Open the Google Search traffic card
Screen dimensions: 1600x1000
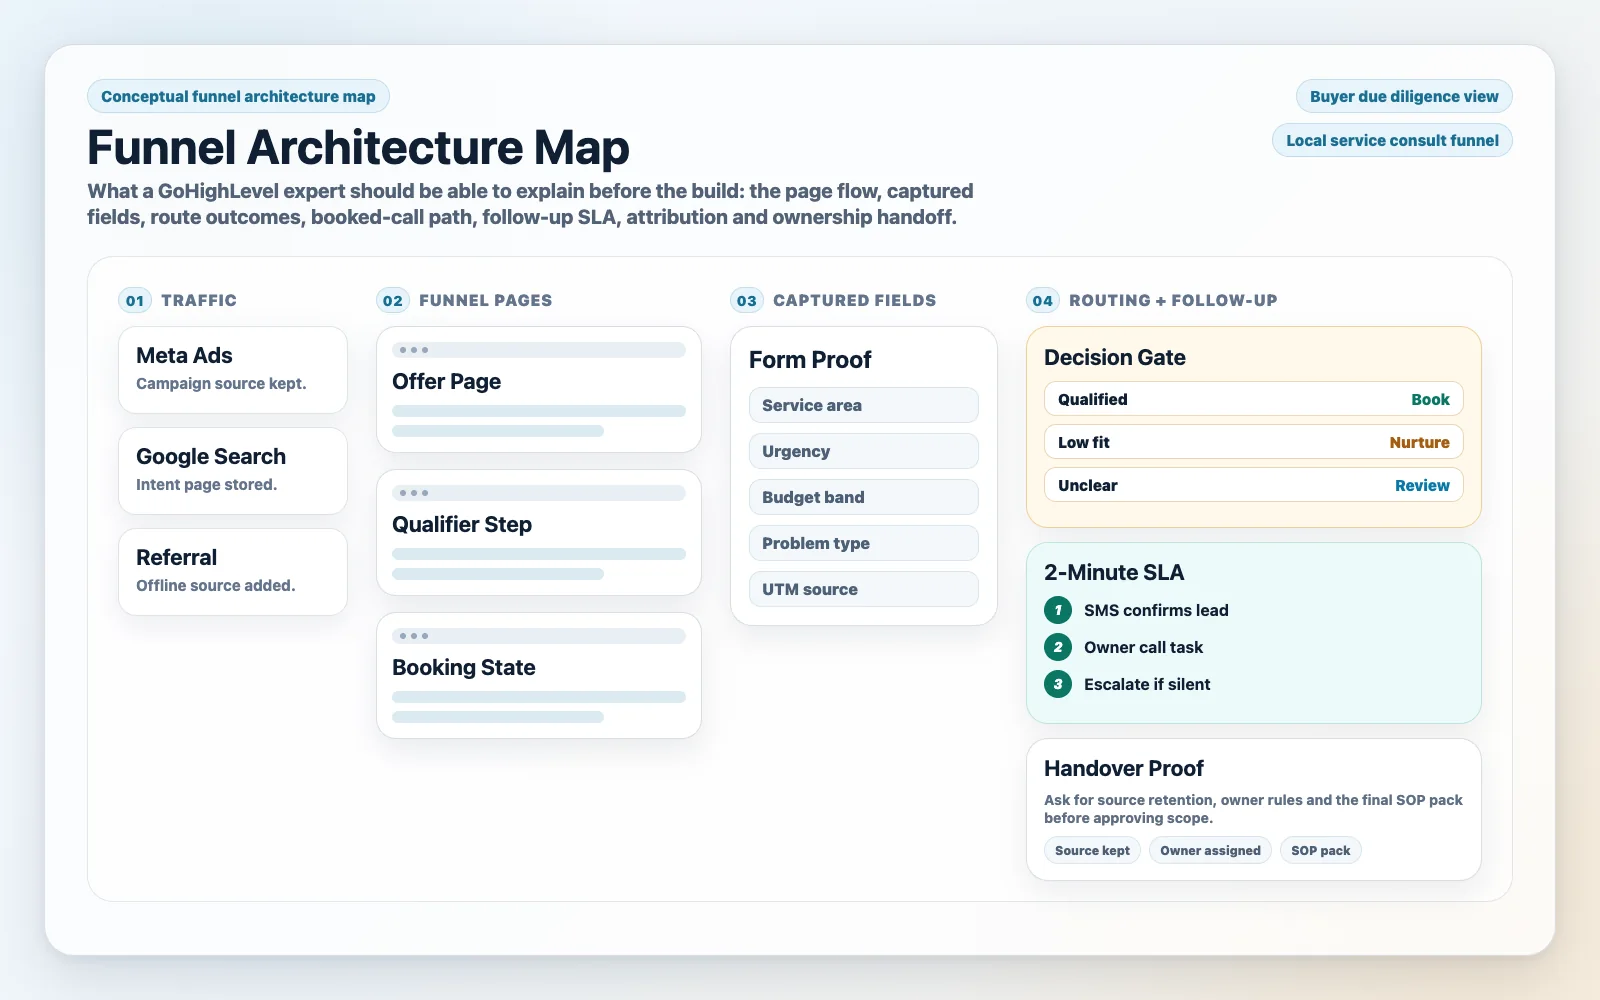tap(233, 471)
